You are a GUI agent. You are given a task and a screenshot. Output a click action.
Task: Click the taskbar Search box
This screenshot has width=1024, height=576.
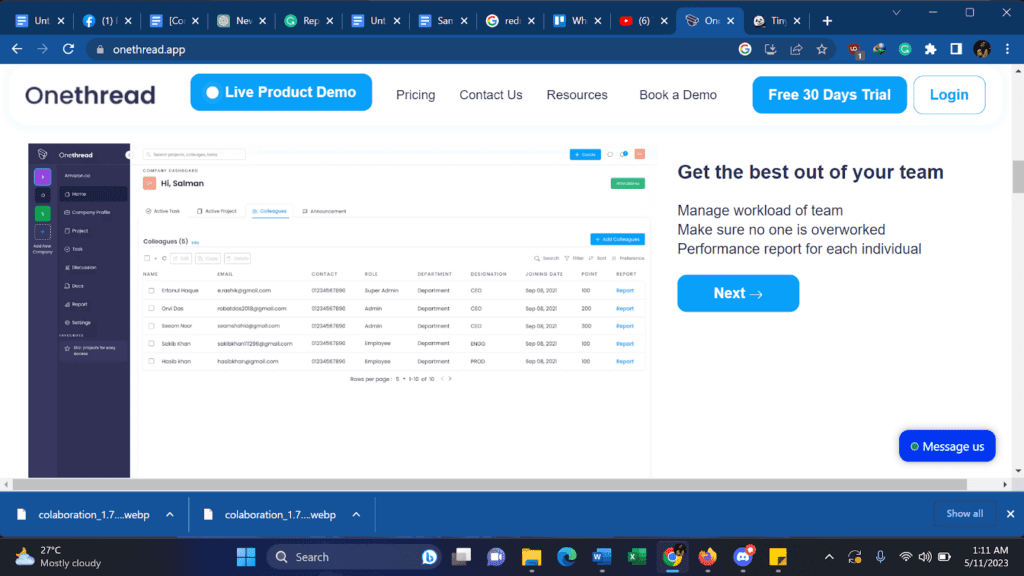click(354, 557)
